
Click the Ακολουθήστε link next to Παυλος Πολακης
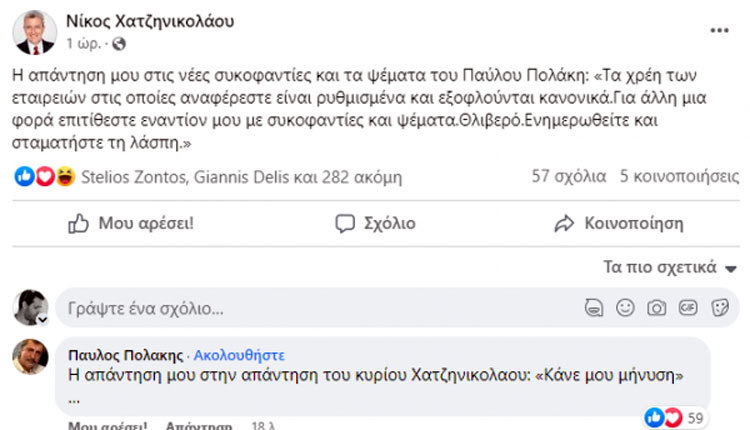pos(239,354)
